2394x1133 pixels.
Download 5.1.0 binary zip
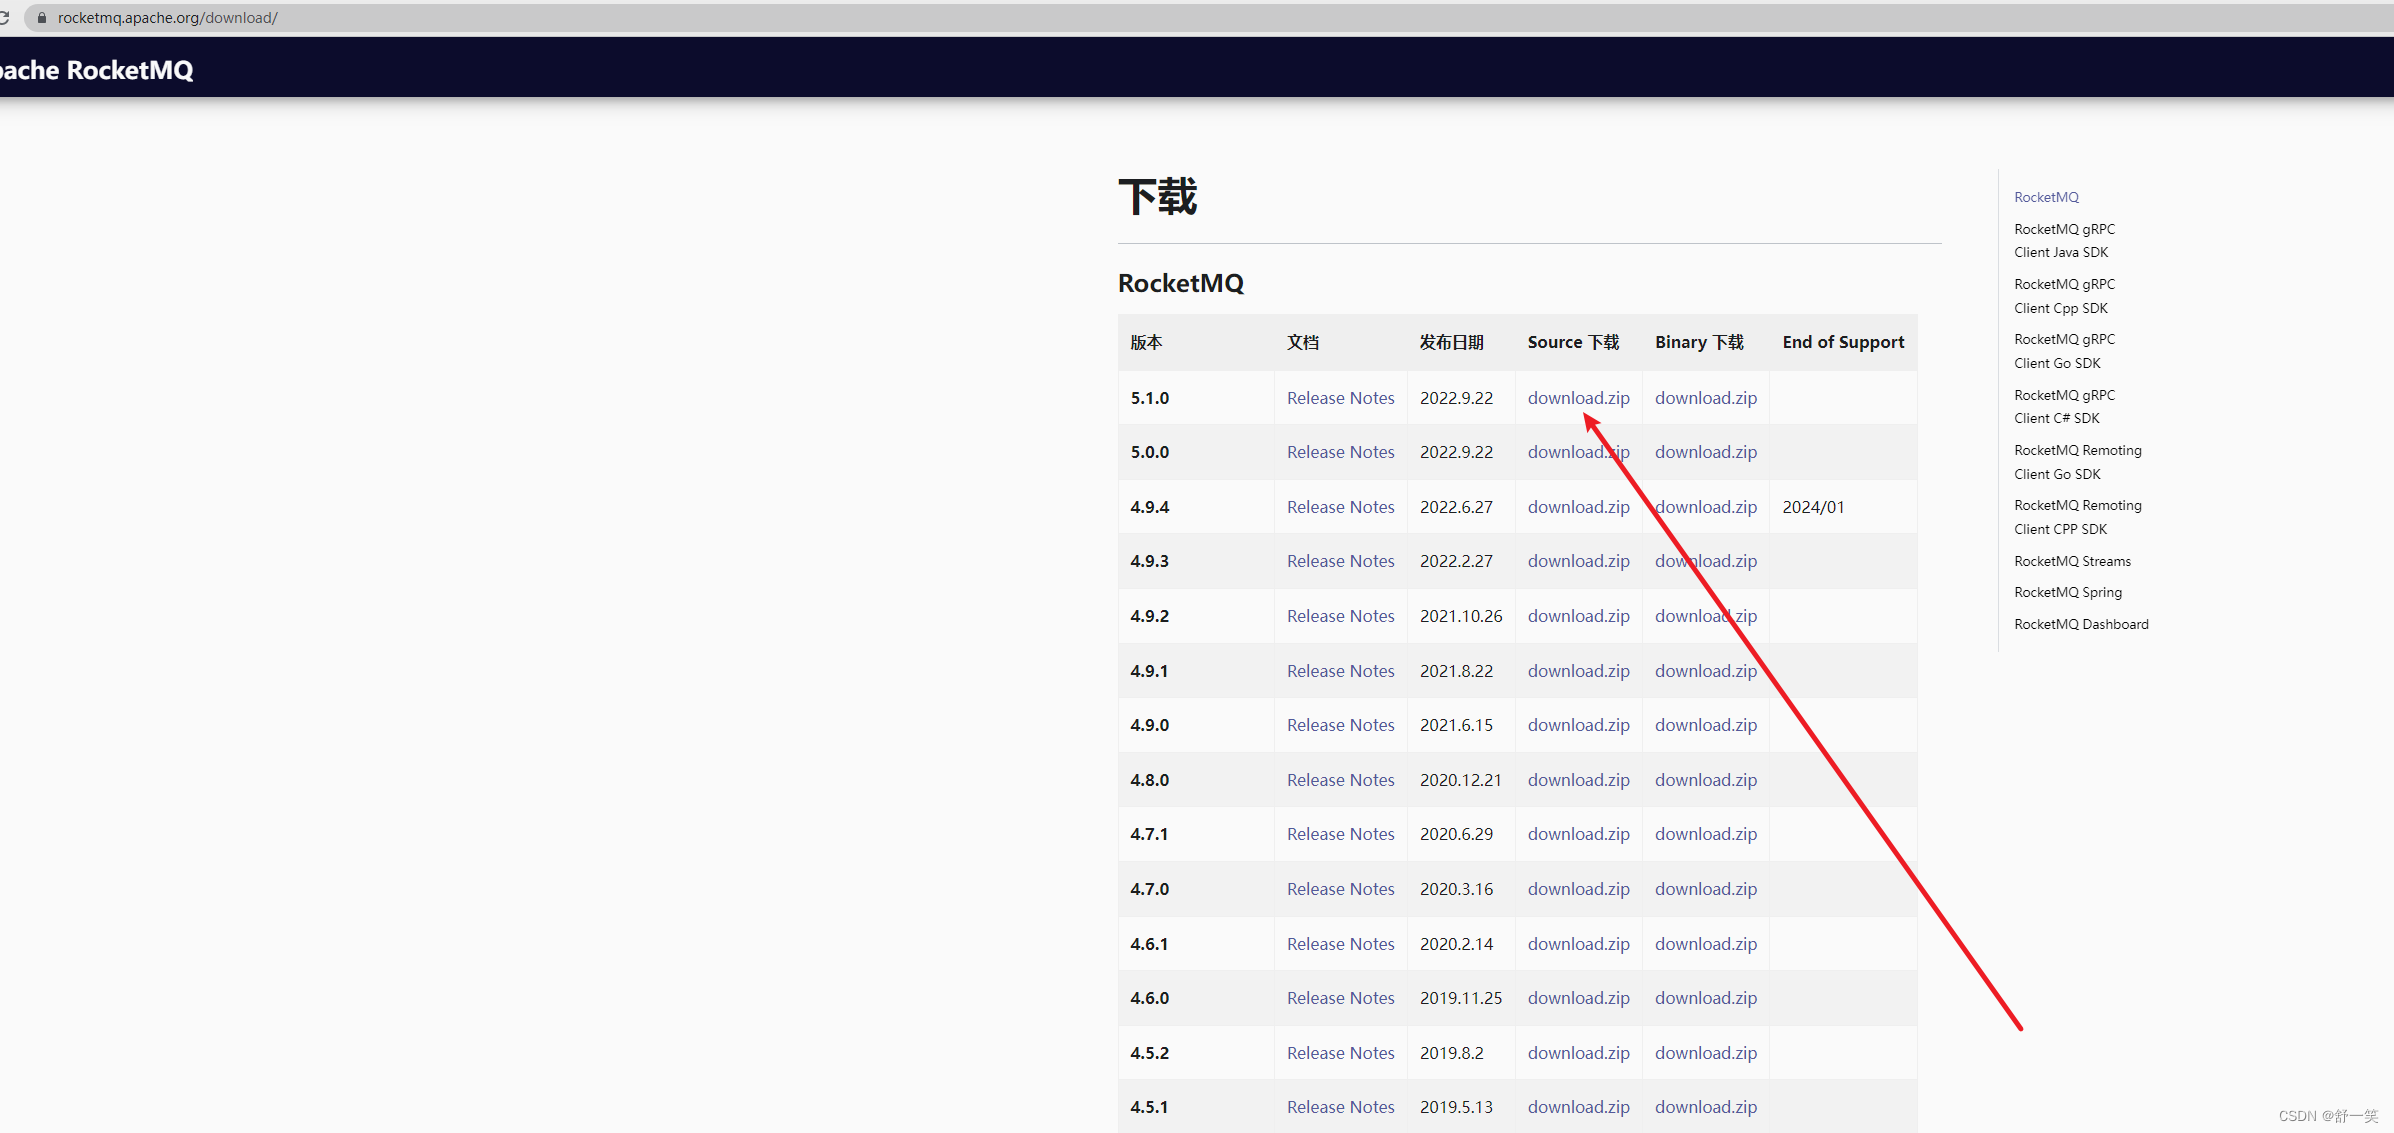1705,398
